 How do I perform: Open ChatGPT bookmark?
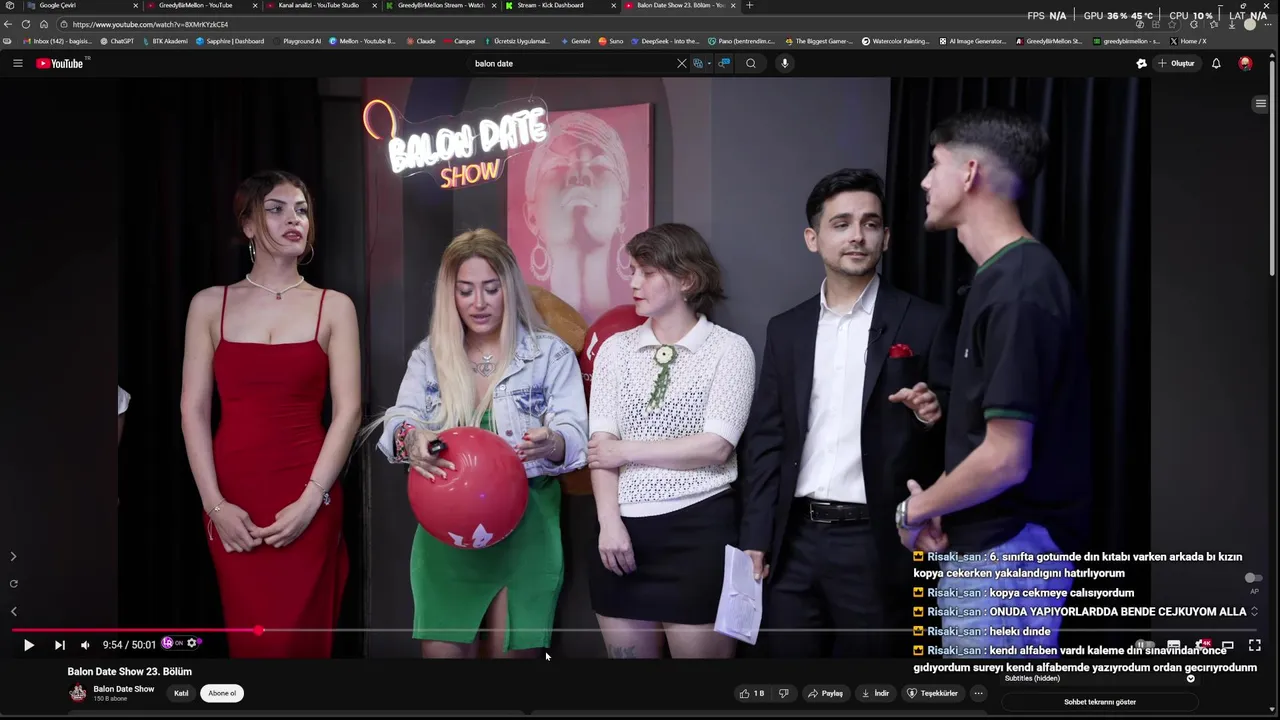118,41
